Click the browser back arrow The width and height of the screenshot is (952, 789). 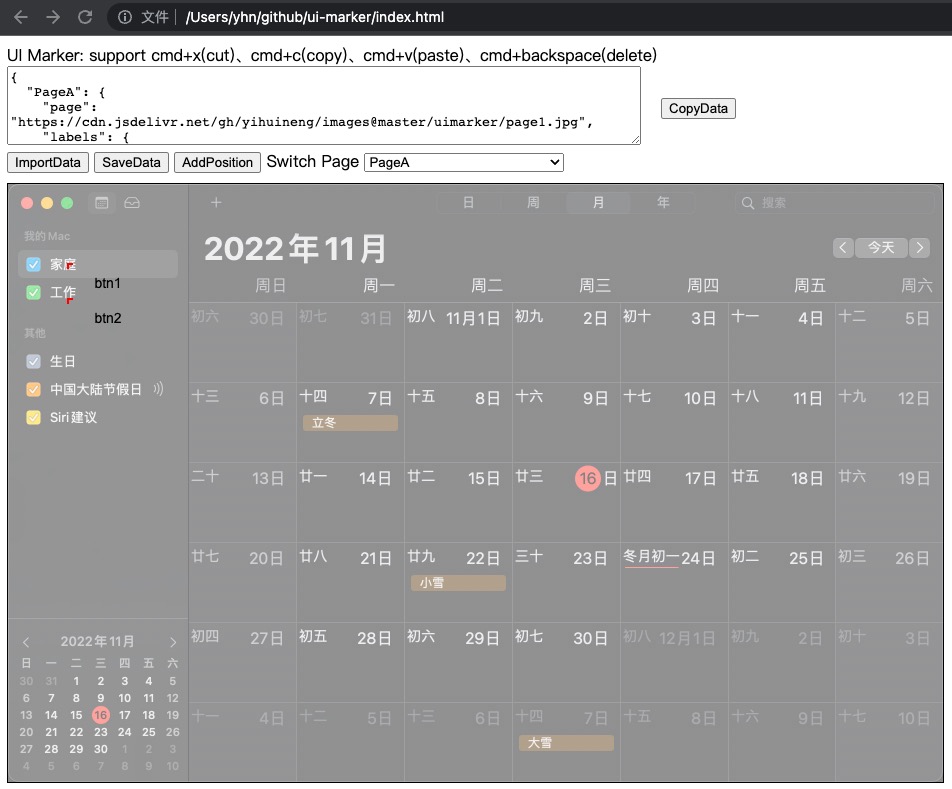[x=21, y=17]
